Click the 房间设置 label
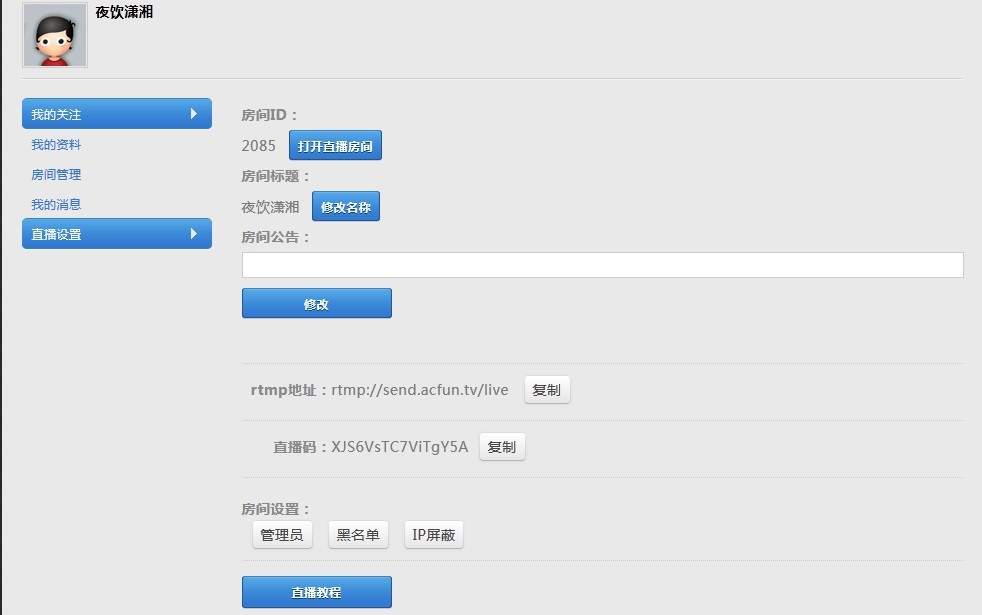The image size is (982, 615). pos(276,509)
